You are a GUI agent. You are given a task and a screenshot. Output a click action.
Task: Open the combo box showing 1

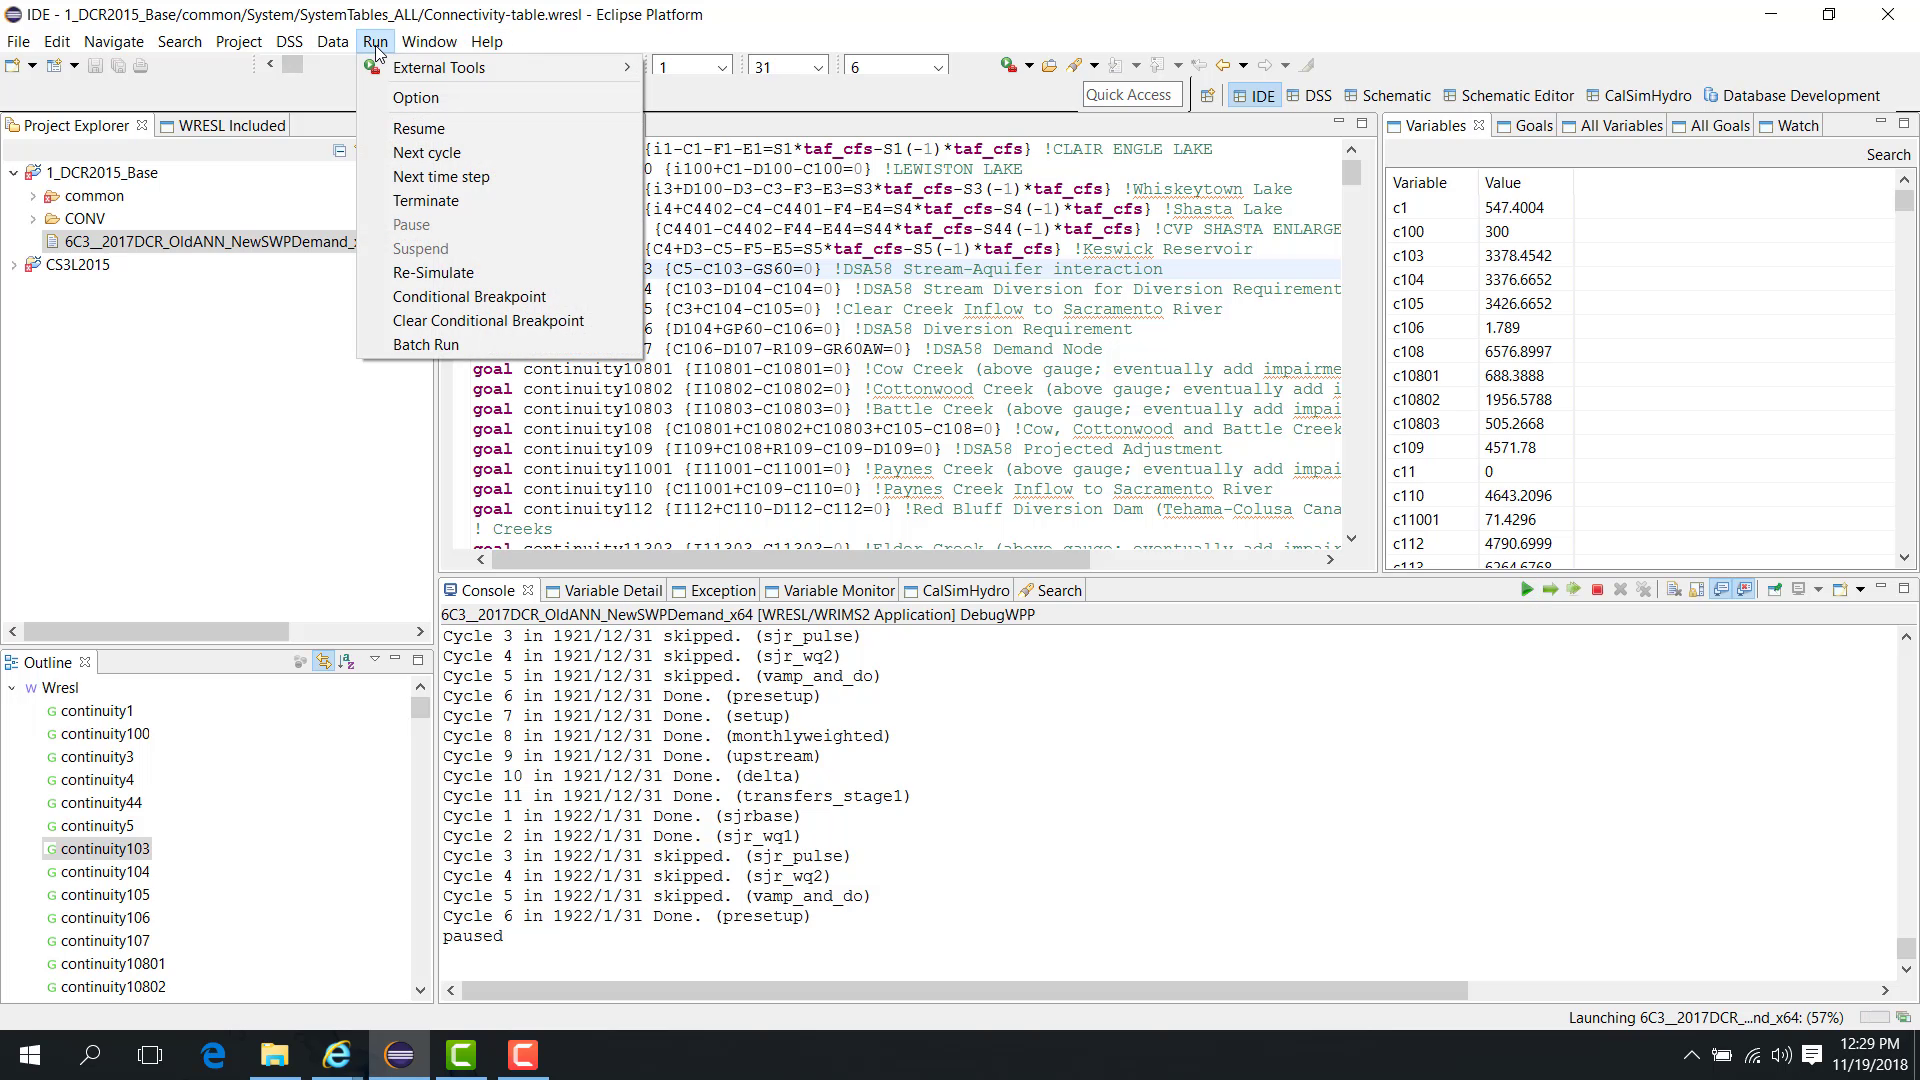[692, 67]
